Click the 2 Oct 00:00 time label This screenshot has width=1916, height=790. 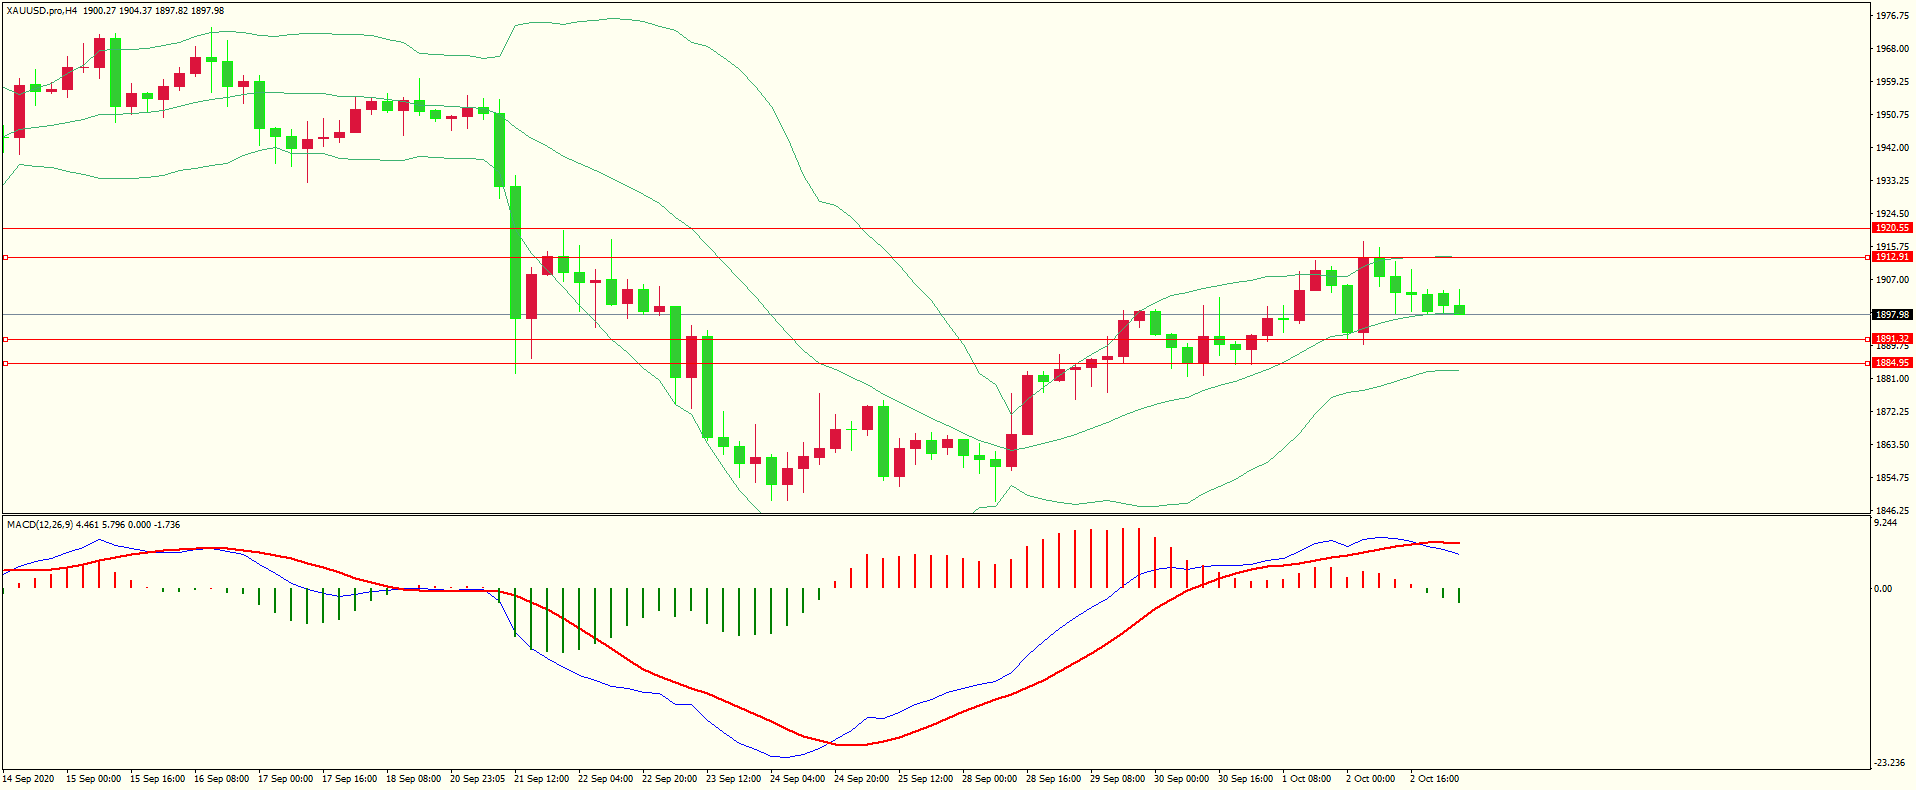(x=1370, y=779)
